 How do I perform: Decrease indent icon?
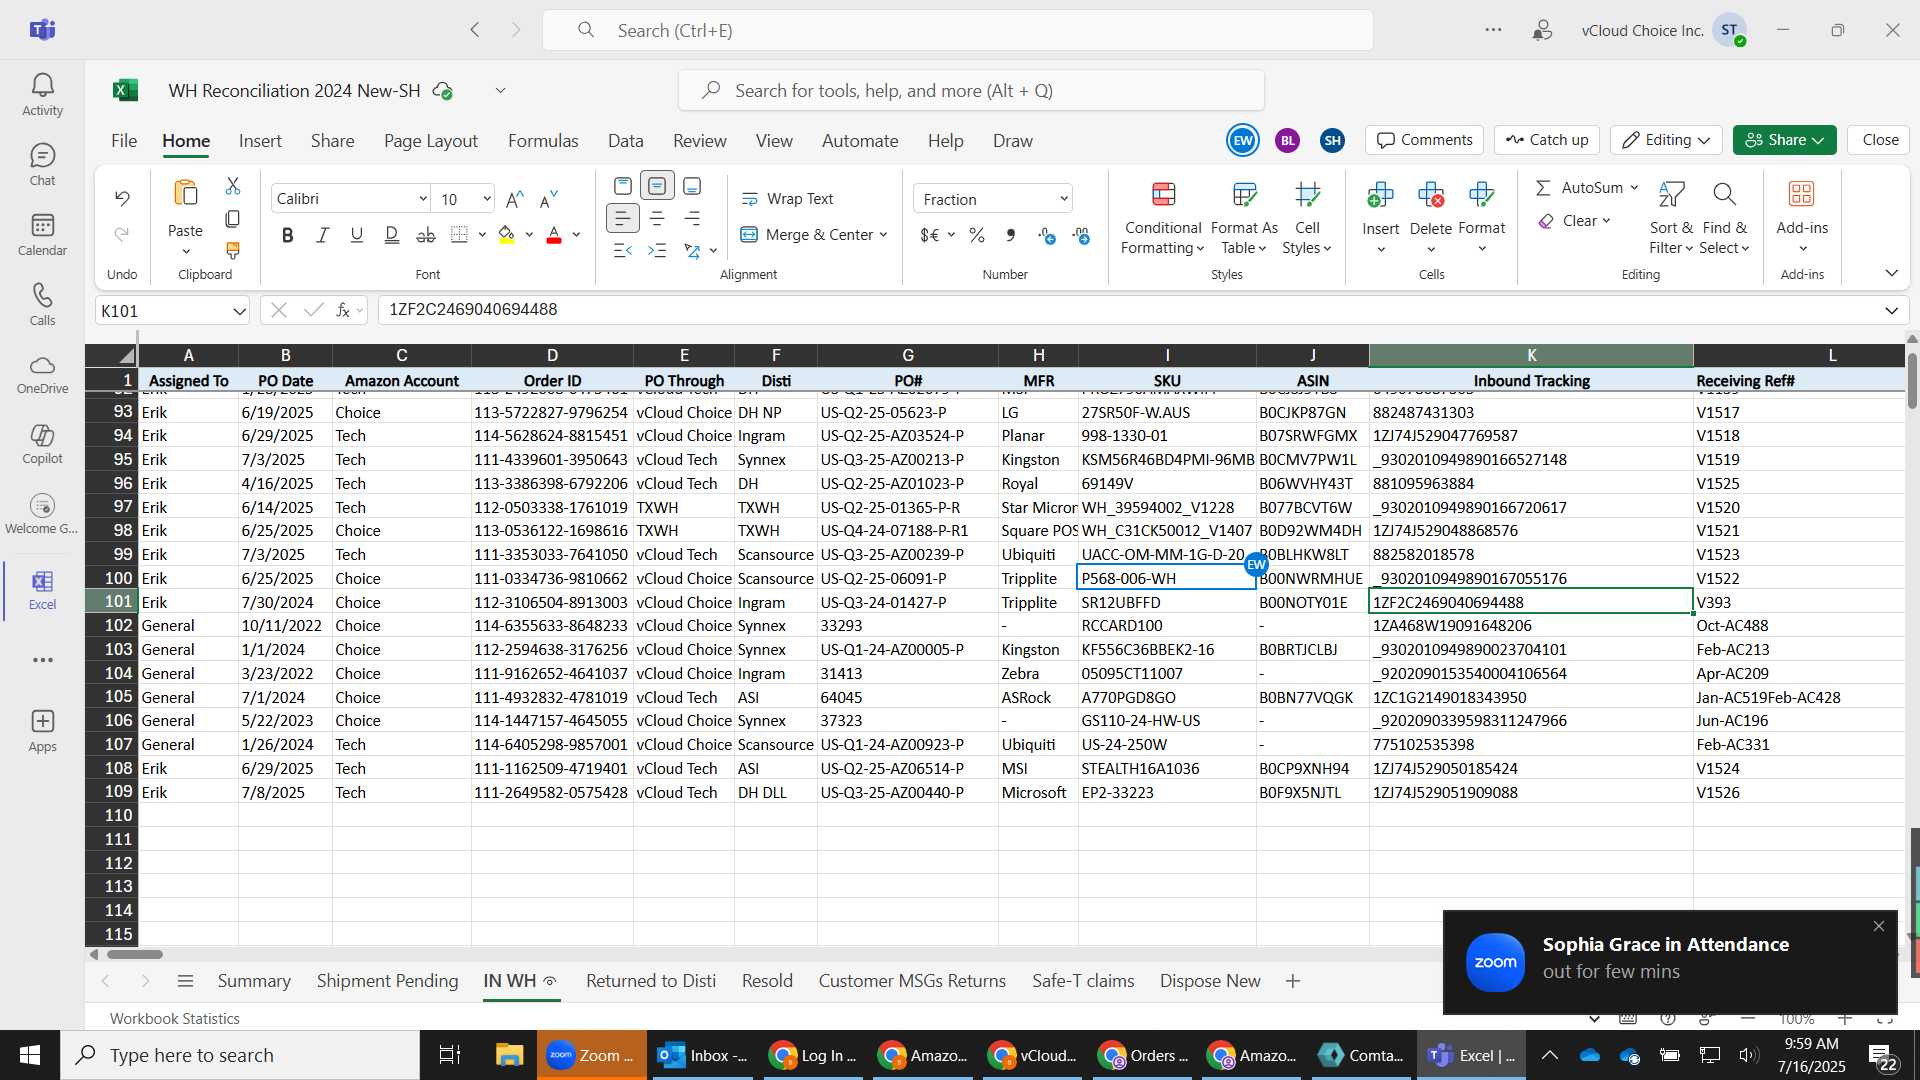click(622, 250)
